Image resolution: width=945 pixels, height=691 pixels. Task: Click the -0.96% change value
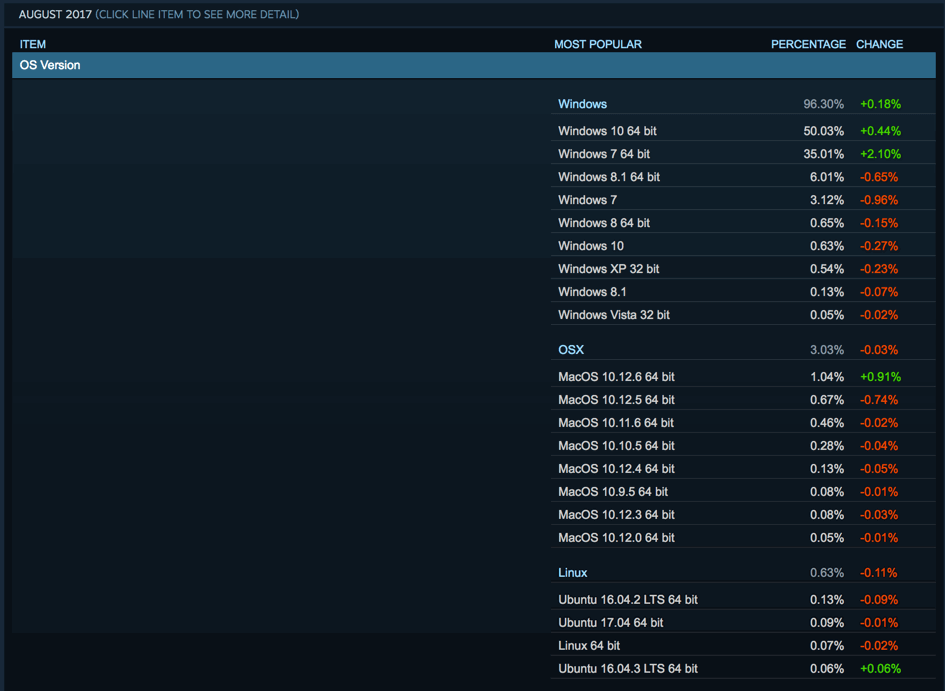pyautogui.click(x=879, y=200)
